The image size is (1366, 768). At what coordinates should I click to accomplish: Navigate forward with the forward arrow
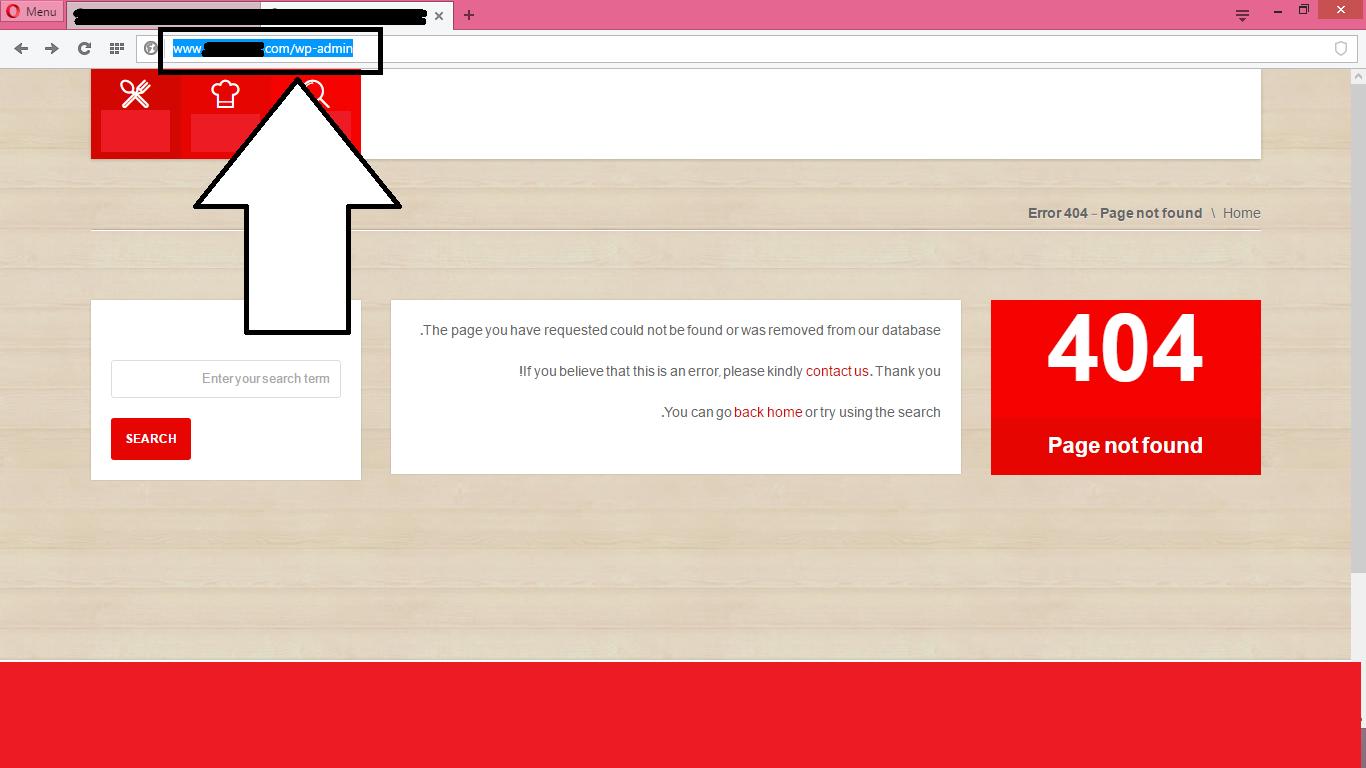click(x=52, y=47)
